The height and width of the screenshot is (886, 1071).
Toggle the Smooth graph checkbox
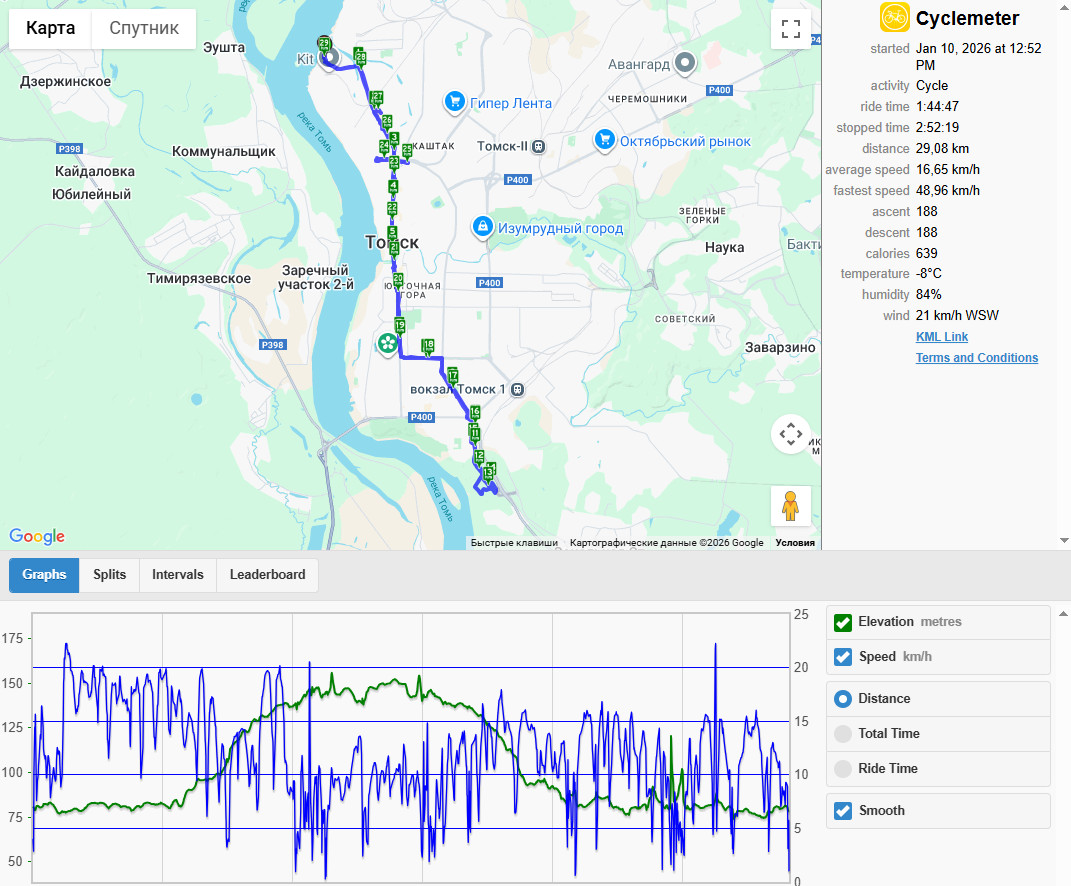843,811
